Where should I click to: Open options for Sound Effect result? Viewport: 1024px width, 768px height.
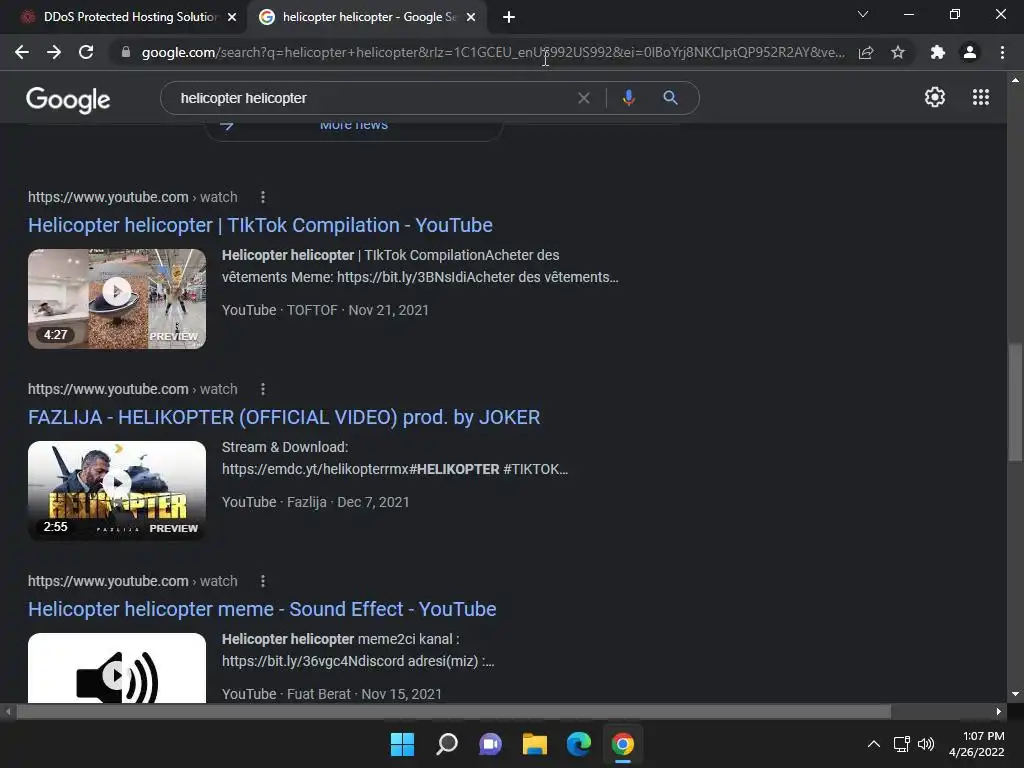(x=263, y=581)
